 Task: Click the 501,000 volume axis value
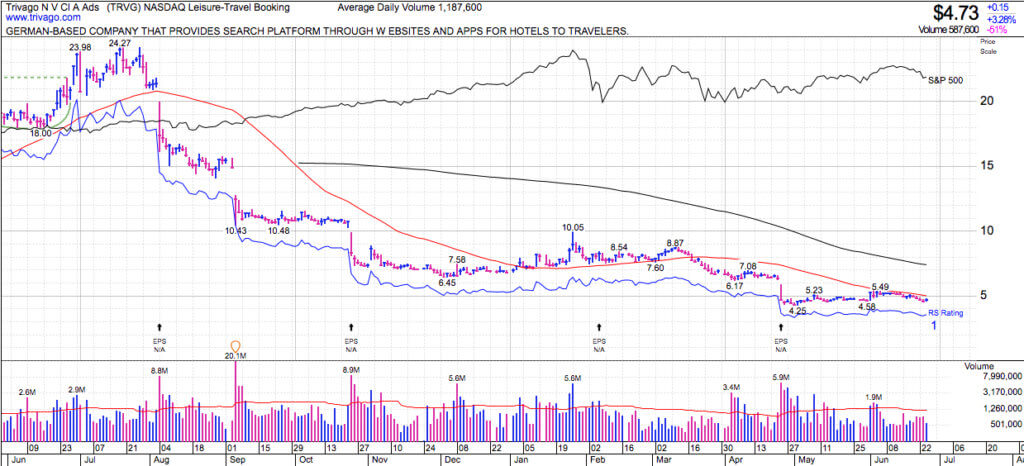coord(1006,425)
